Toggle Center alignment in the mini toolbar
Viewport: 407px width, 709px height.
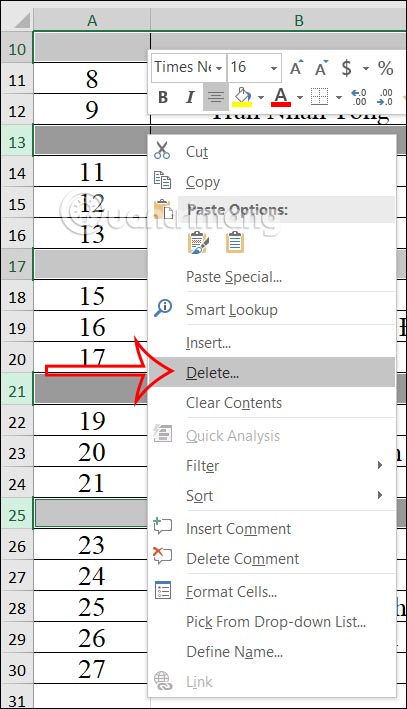tap(216, 97)
